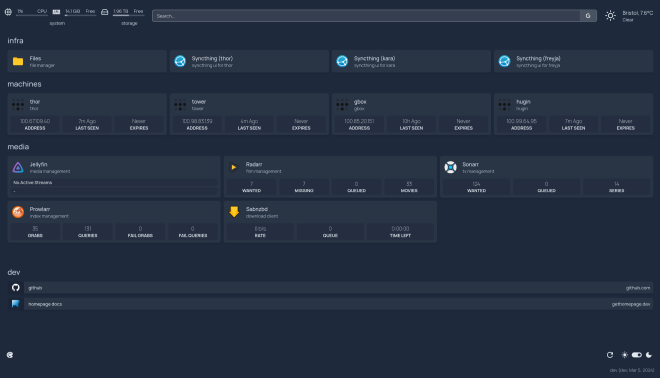Click the disk icon beside 1.96 TB Free
This screenshot has width=660, height=378.
point(104,12)
